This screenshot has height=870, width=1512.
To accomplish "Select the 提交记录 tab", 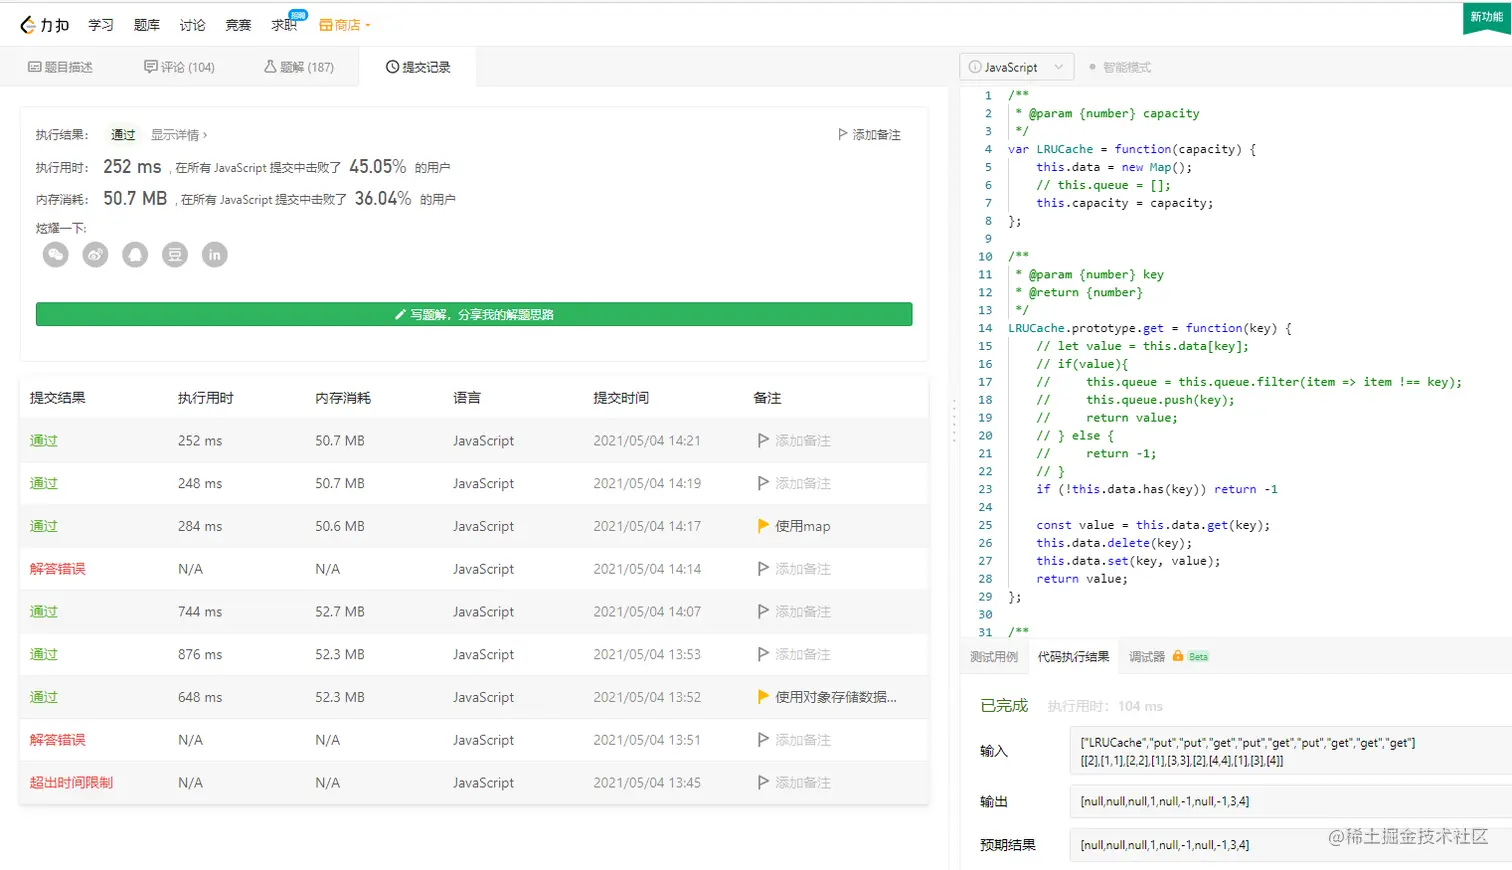I will click(418, 67).
